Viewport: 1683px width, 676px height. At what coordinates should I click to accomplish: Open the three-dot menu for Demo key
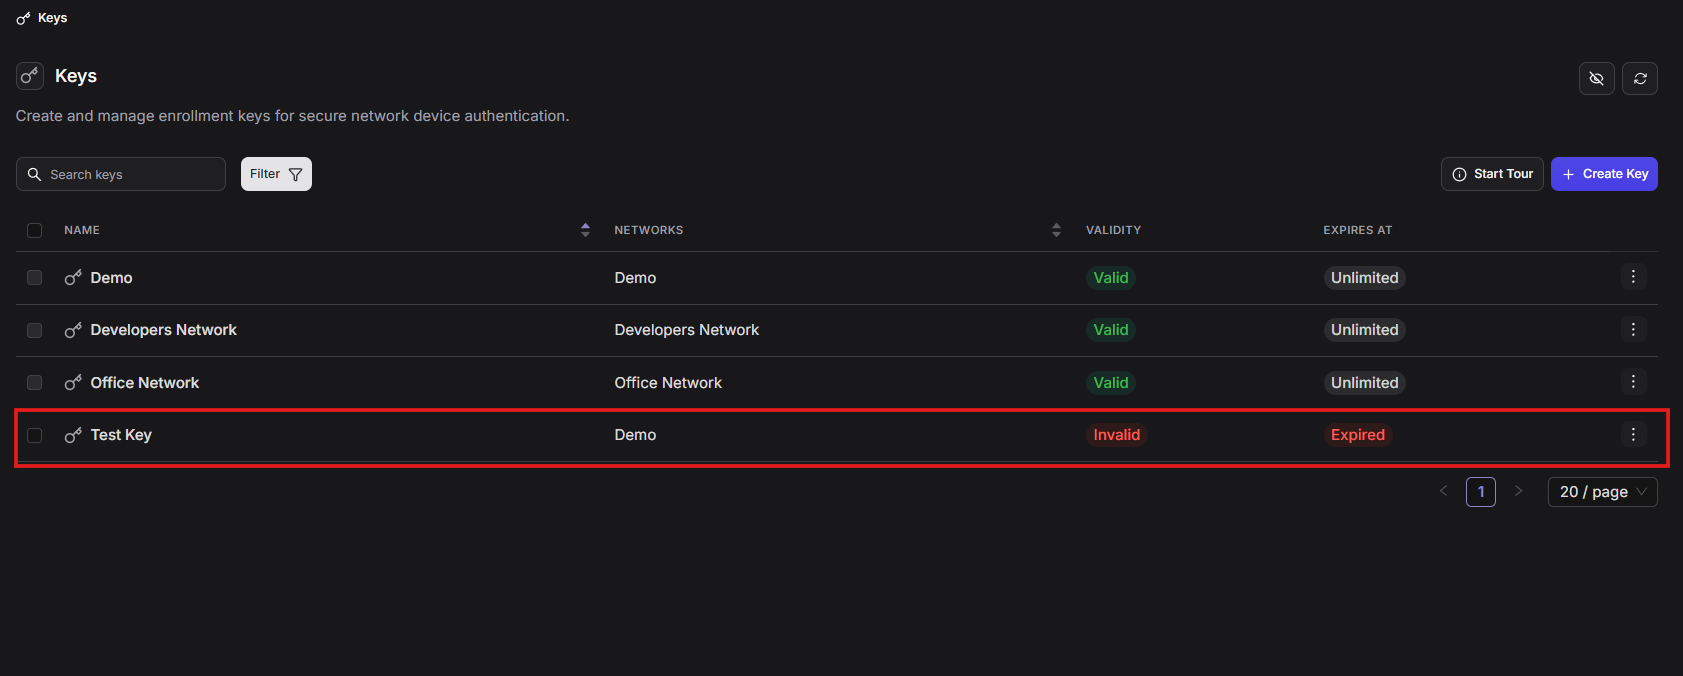tap(1633, 277)
